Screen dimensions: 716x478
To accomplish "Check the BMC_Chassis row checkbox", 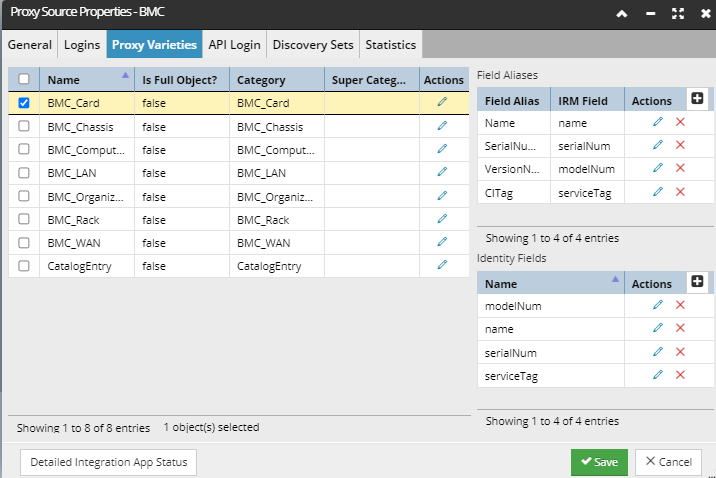I will pyautogui.click(x=24, y=126).
